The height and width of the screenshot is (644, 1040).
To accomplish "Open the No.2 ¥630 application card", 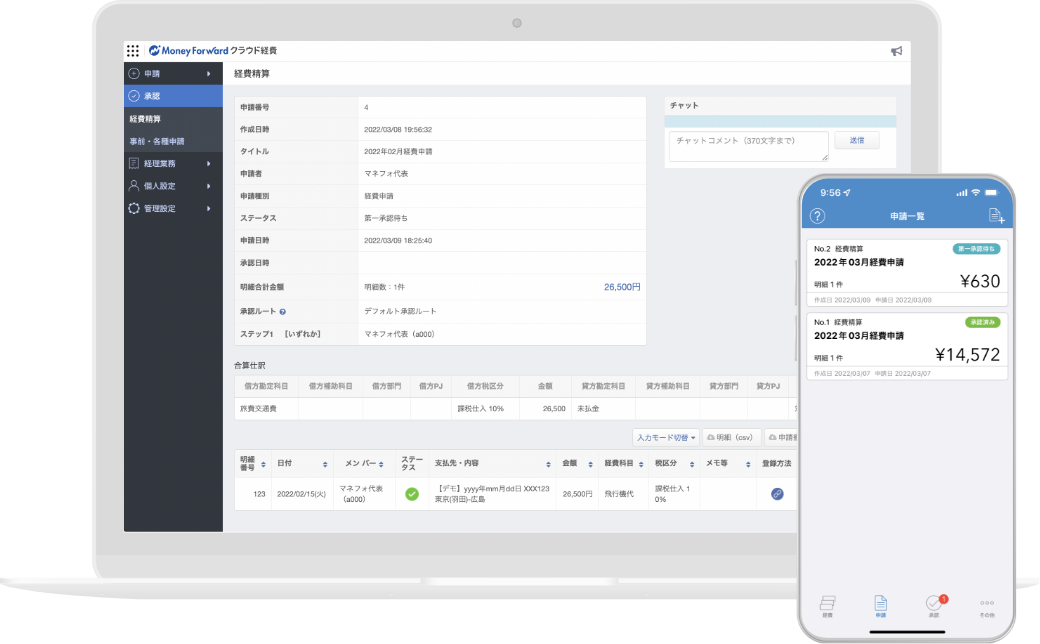I will pos(907,273).
